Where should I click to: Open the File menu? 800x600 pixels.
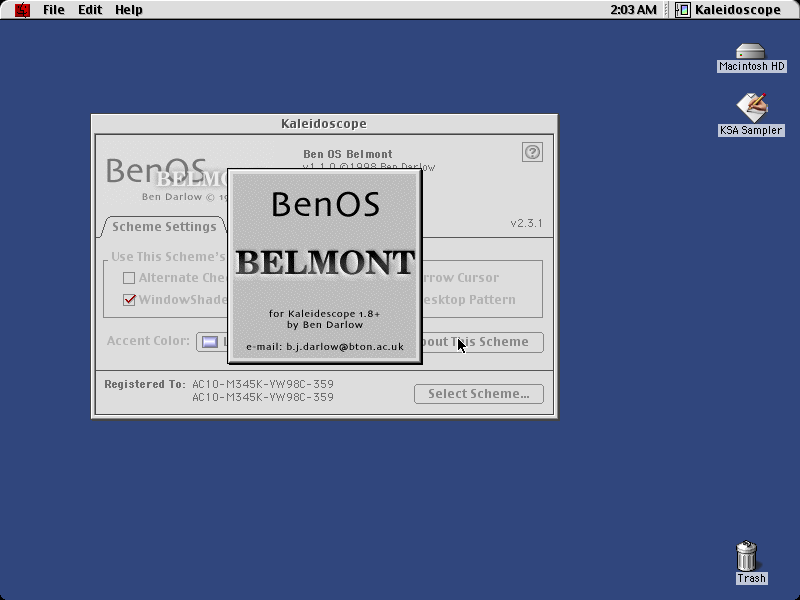pyautogui.click(x=54, y=10)
